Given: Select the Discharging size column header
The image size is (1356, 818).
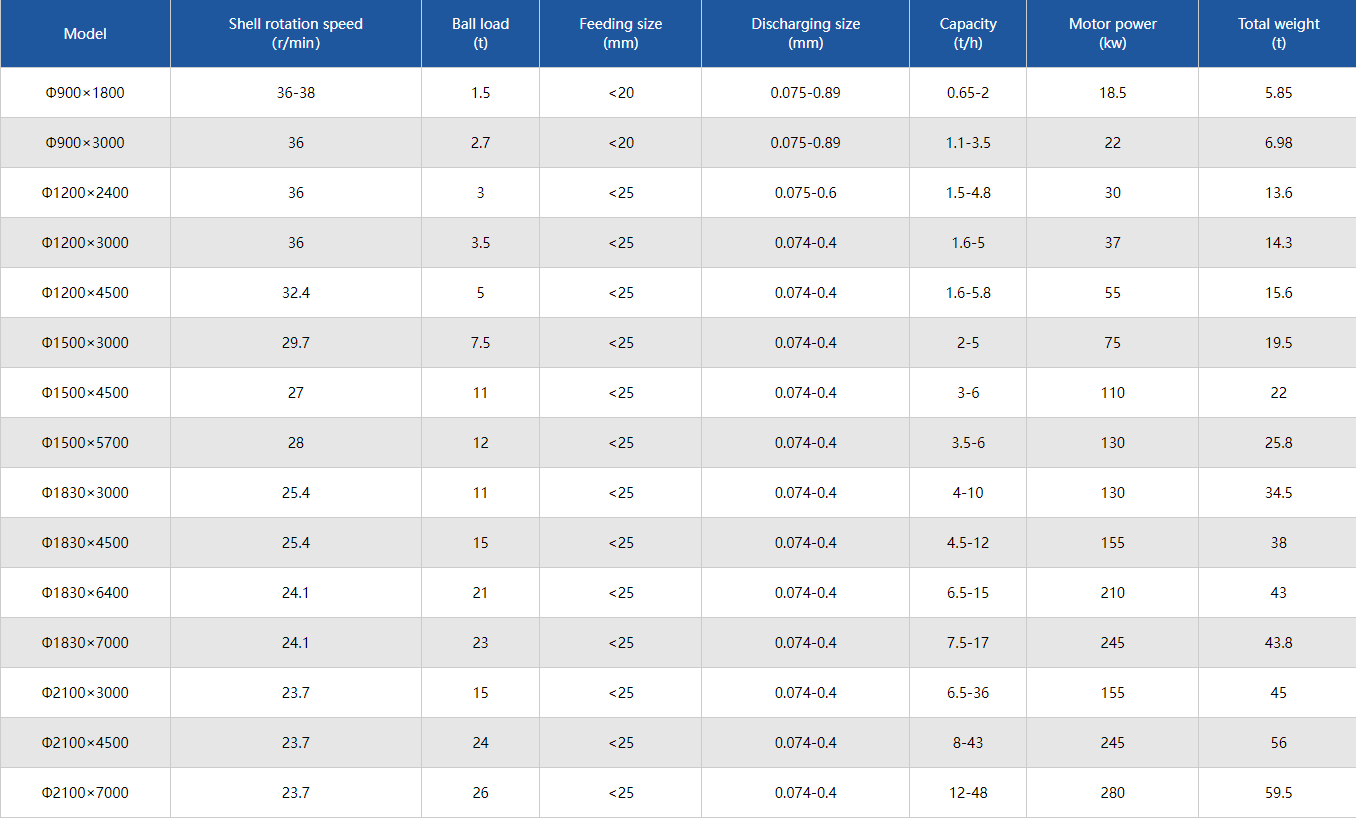Looking at the screenshot, I should pyautogui.click(x=805, y=34).
